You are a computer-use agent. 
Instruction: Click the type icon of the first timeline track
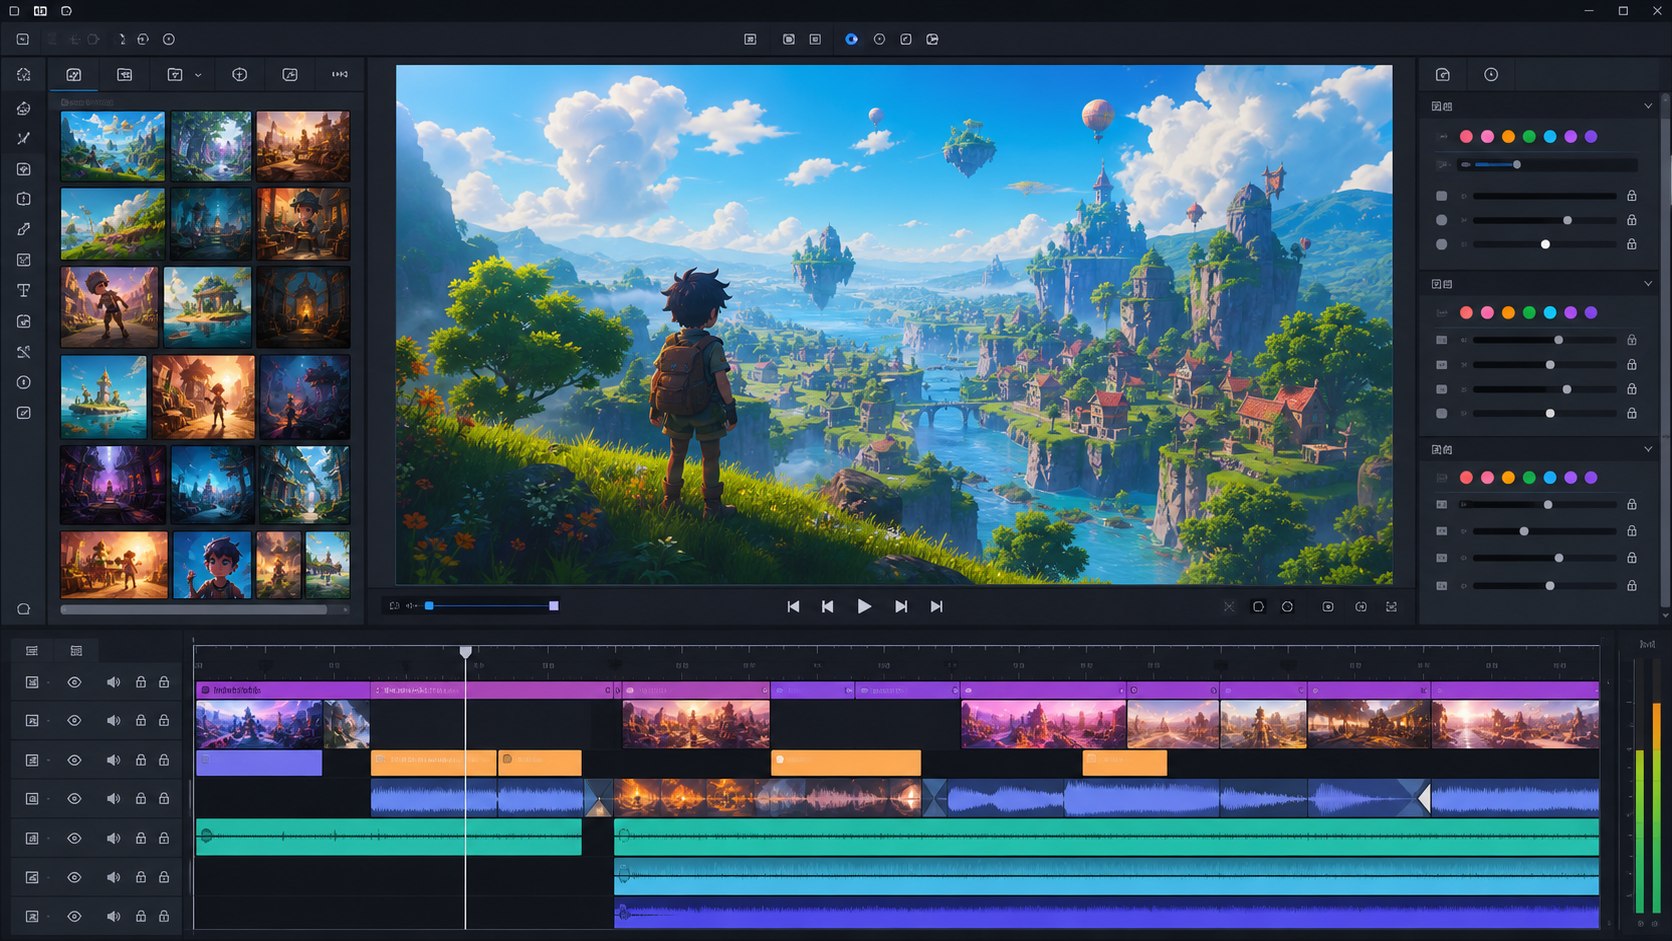click(32, 682)
